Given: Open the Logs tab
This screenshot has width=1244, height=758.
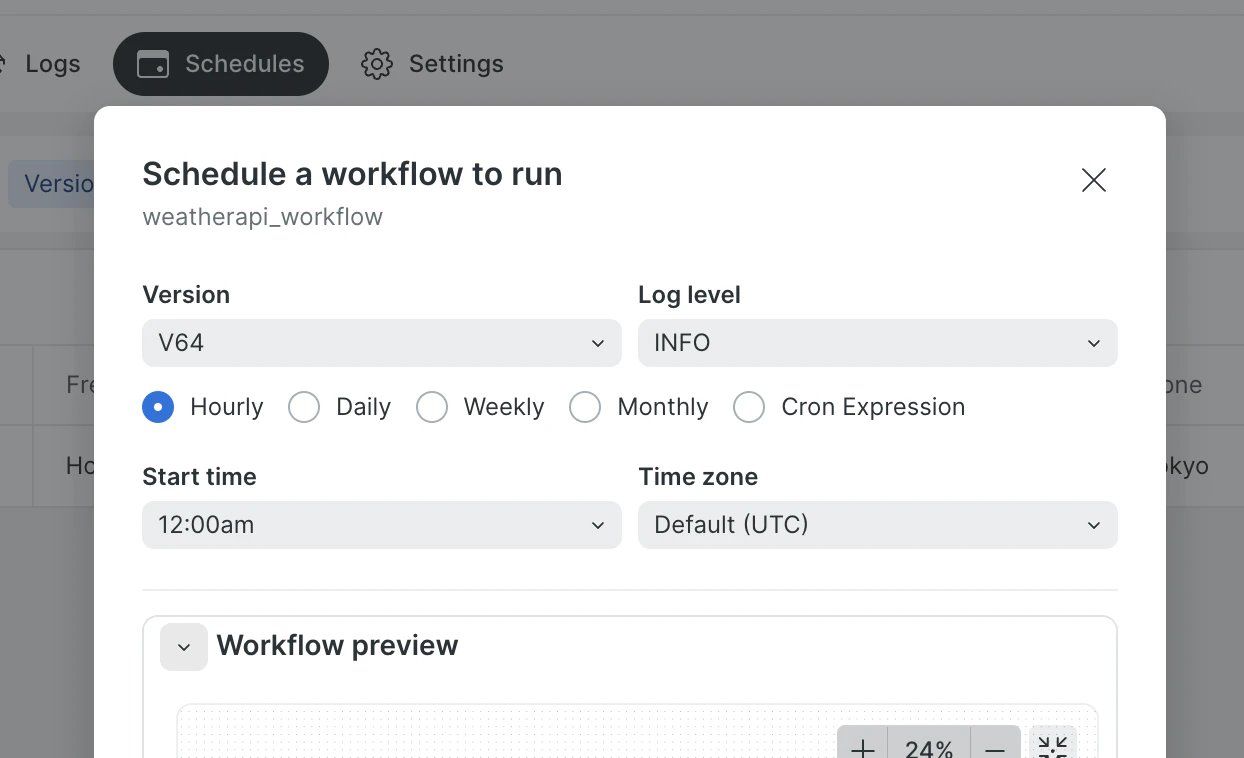Looking at the screenshot, I should 40,64.
